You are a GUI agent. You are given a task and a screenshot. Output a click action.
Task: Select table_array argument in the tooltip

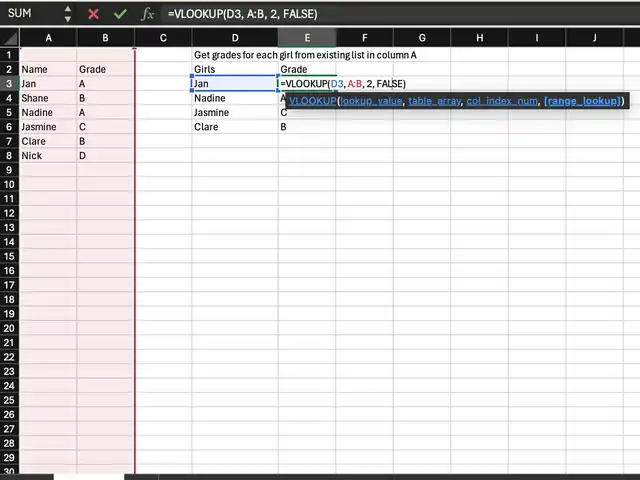coord(435,101)
